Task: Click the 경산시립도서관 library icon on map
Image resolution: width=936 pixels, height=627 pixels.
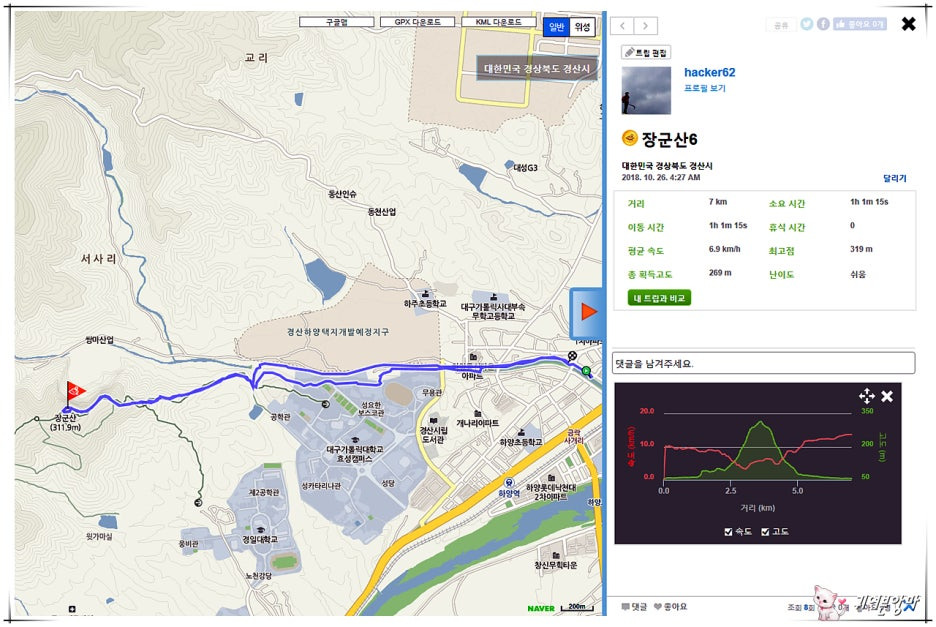Action: click(433, 420)
